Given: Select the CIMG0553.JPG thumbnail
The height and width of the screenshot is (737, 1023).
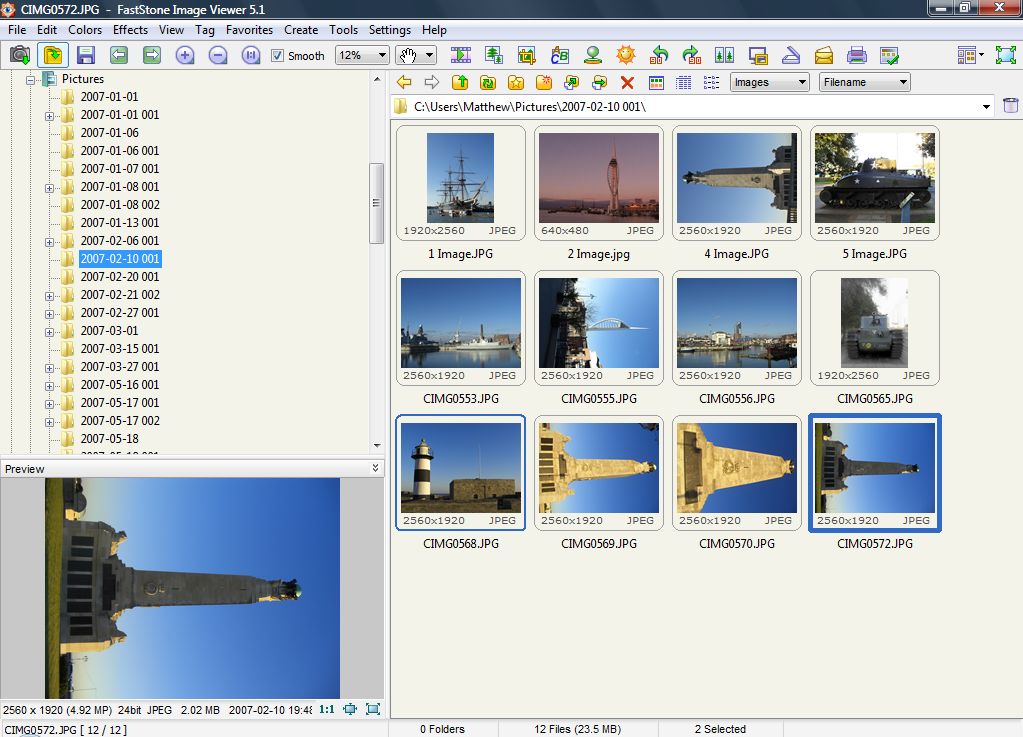Looking at the screenshot, I should click(x=460, y=330).
